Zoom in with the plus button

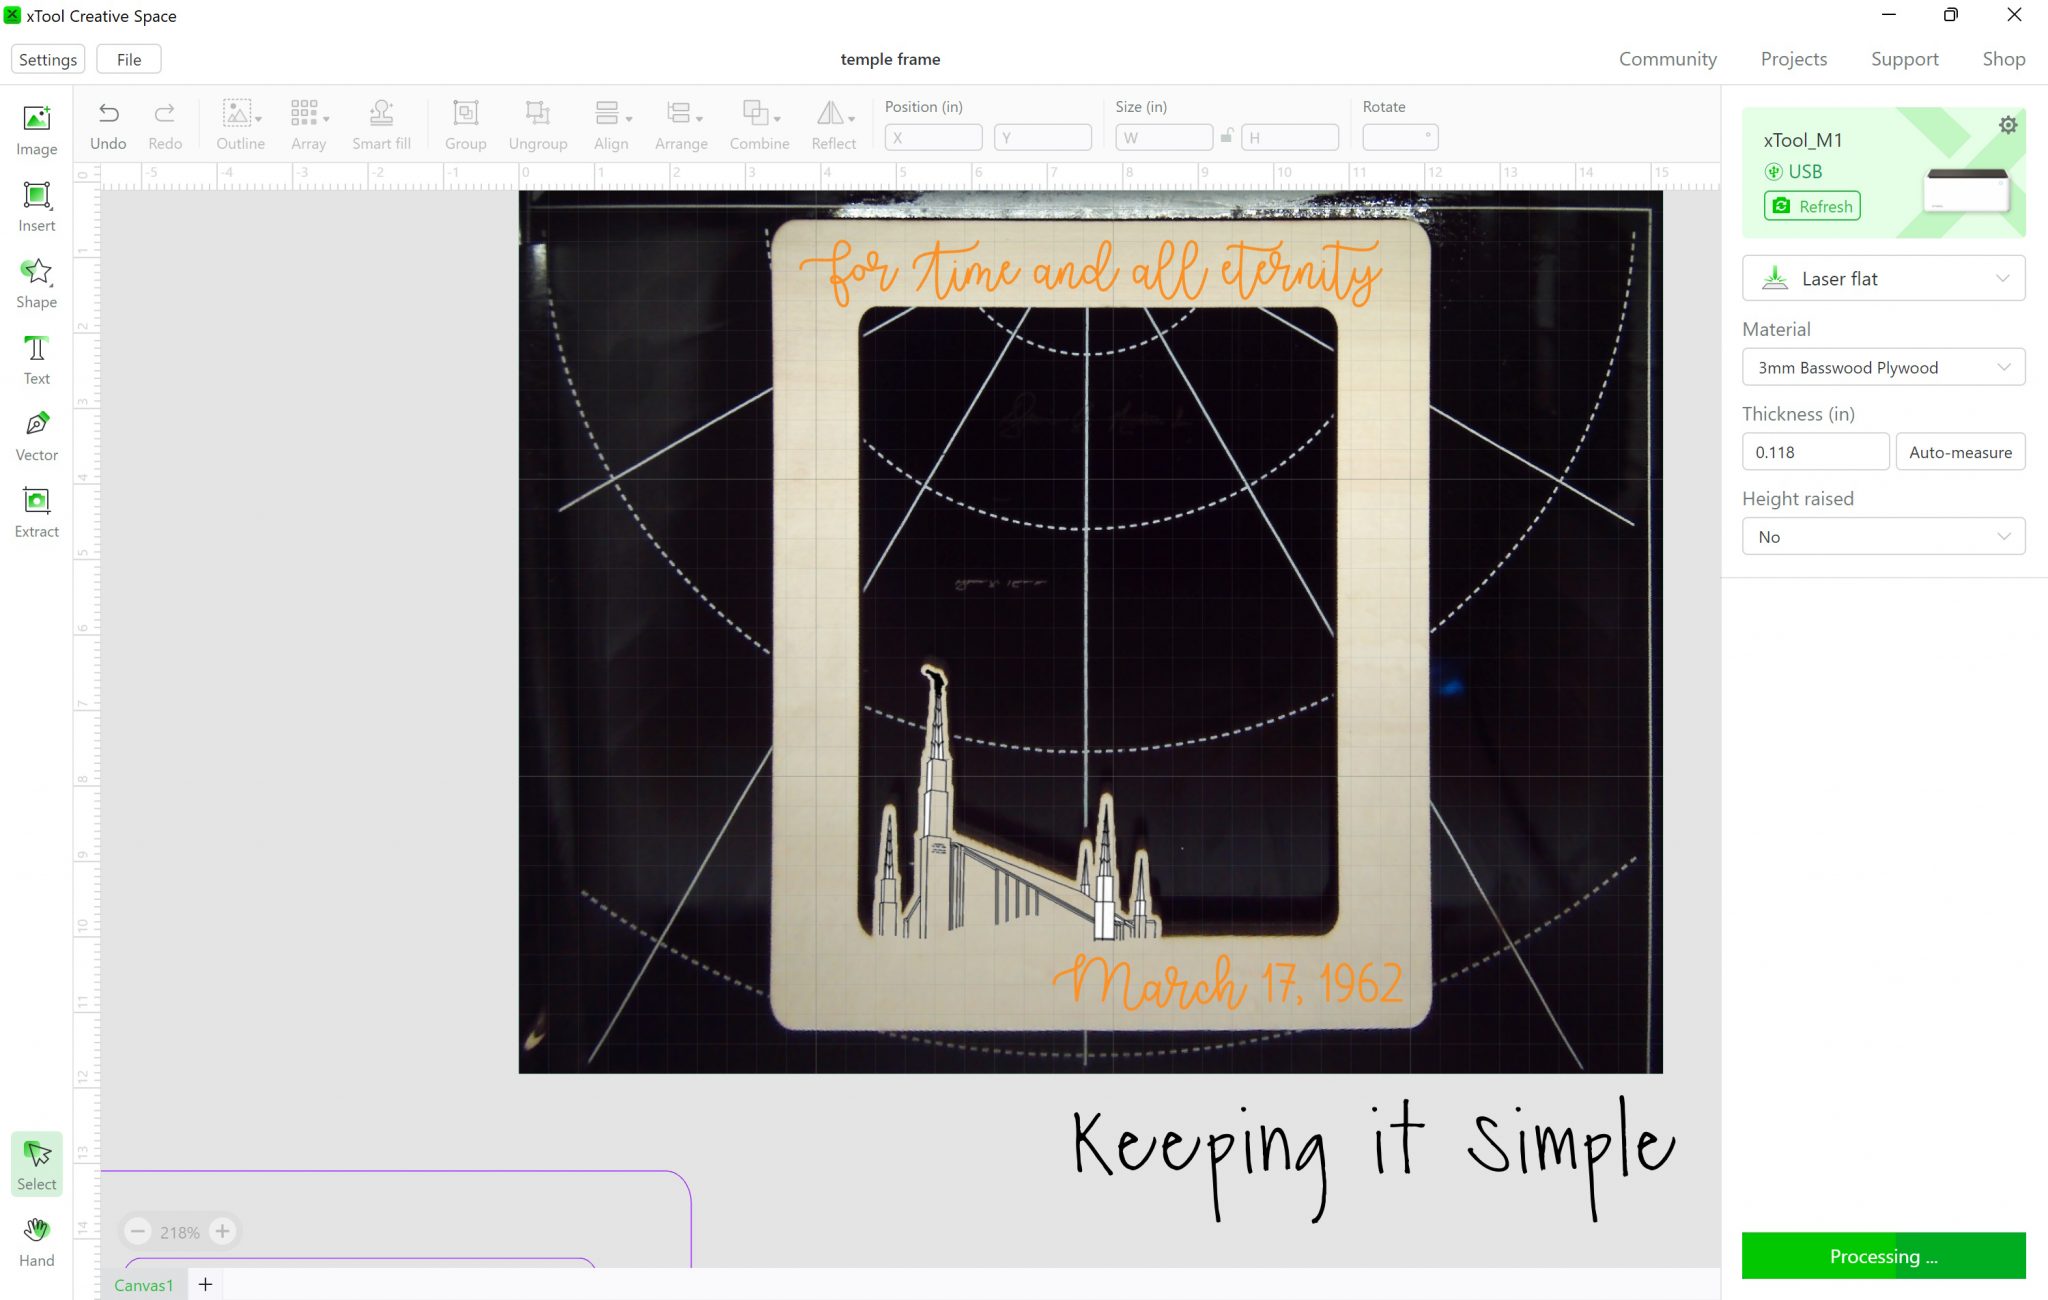coord(223,1231)
